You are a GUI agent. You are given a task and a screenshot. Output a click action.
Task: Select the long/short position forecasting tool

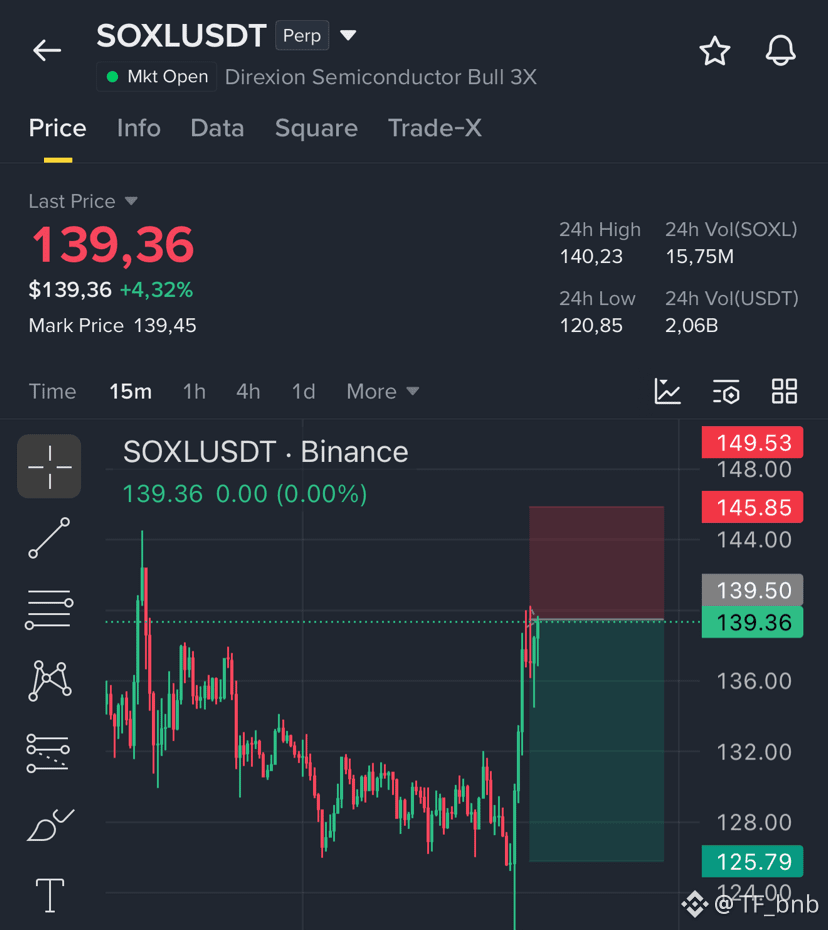coord(48,753)
